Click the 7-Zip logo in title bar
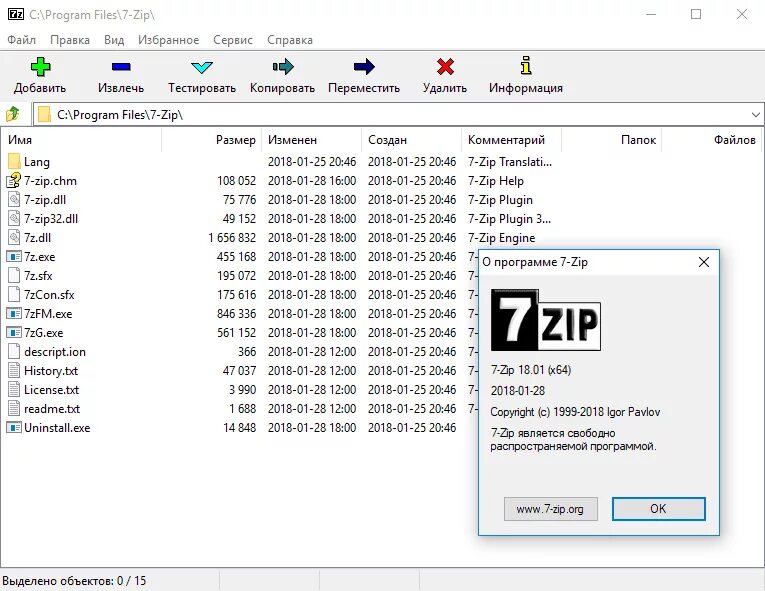The image size is (765, 591). point(16,14)
